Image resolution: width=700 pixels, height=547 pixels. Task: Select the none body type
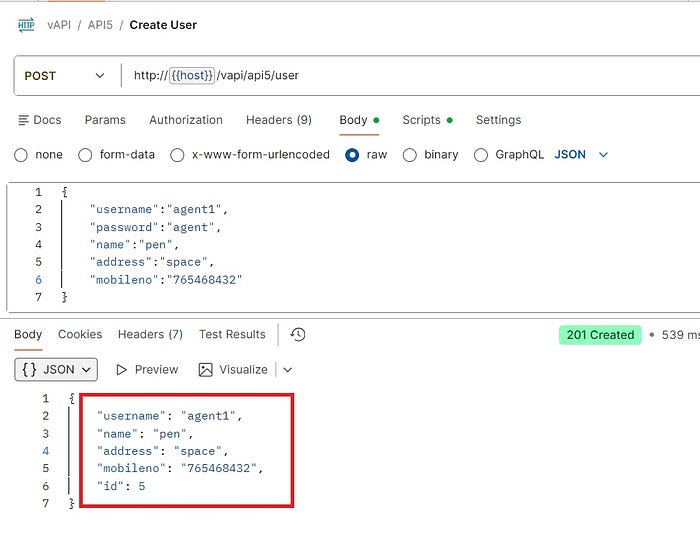click(21, 155)
